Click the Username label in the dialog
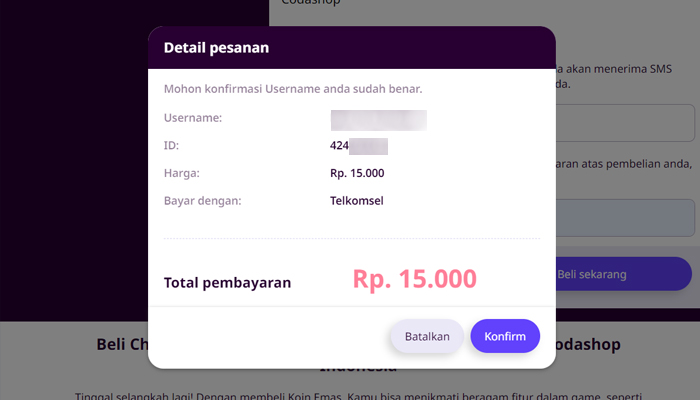This screenshot has height=400, width=700. [x=193, y=118]
